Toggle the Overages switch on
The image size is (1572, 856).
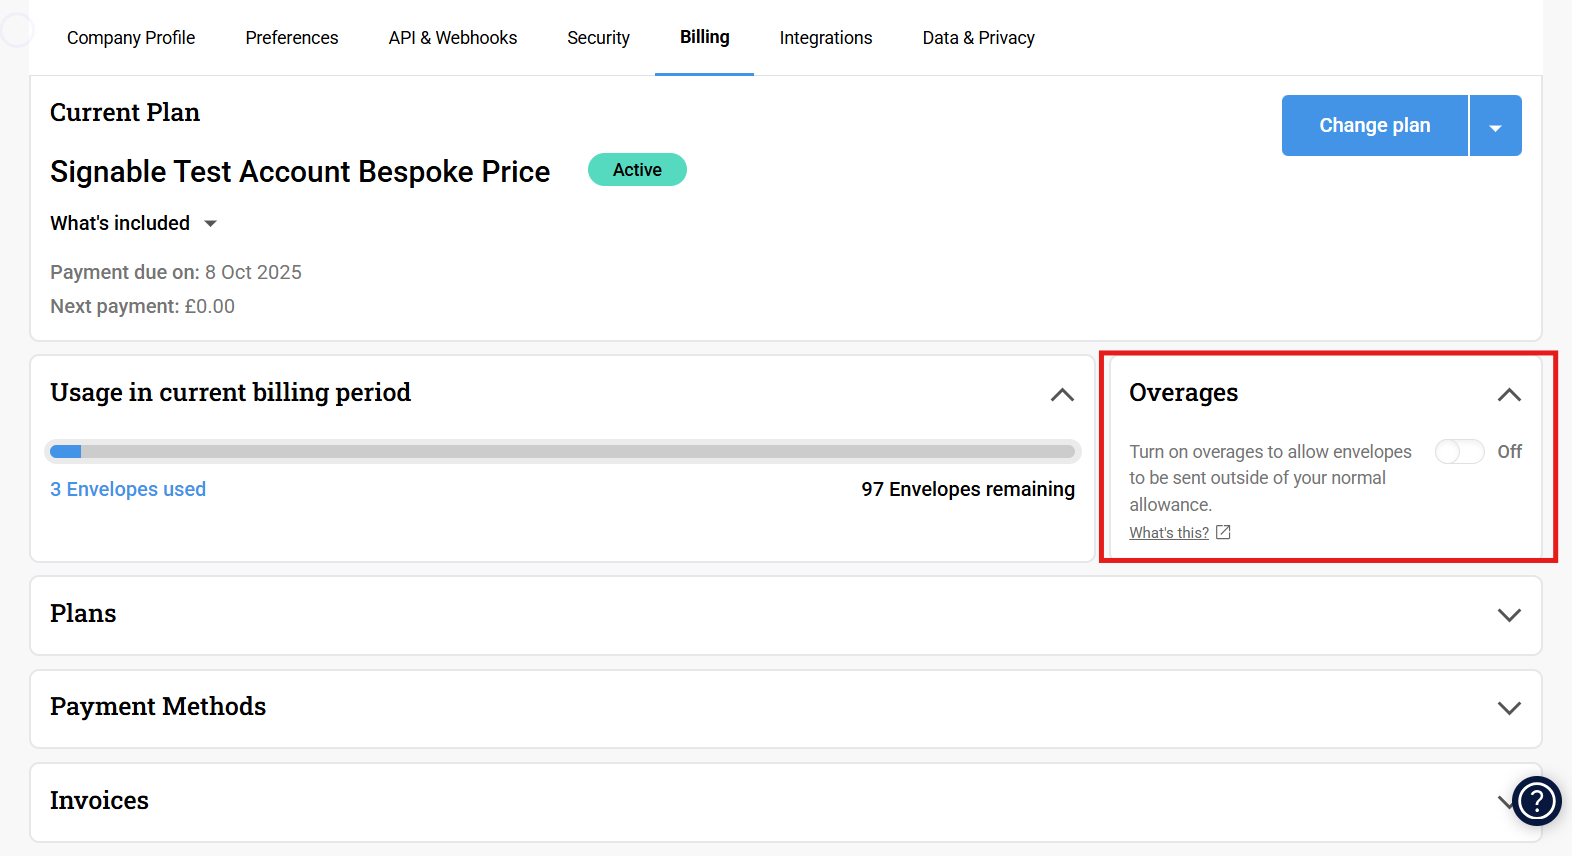click(1460, 452)
